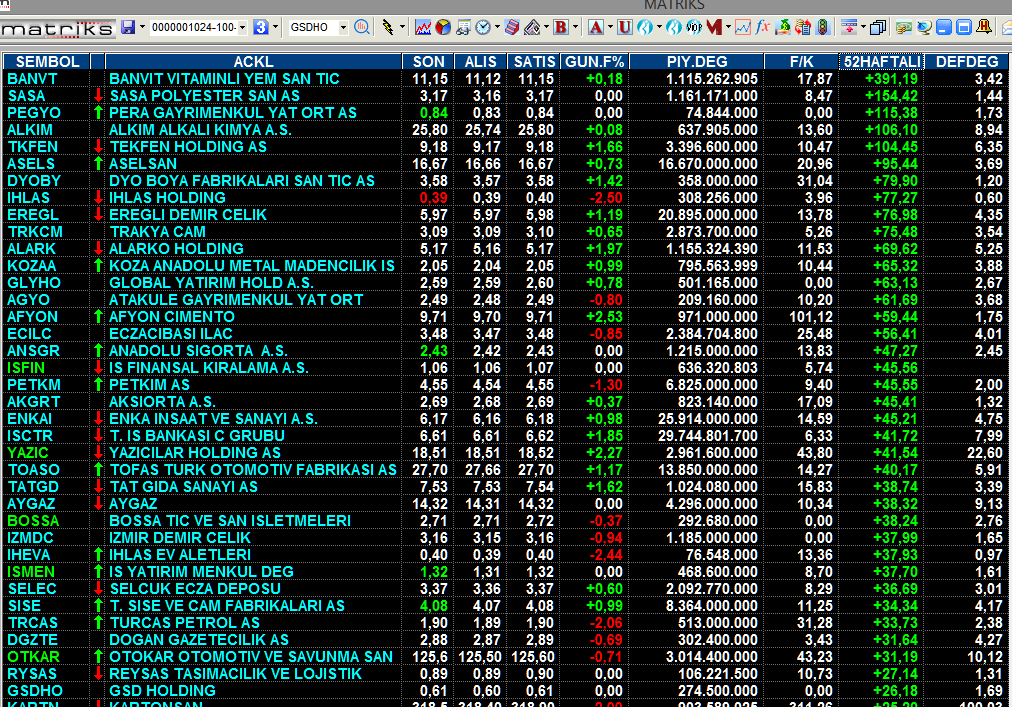The image size is (1012, 707).
Task: Click the DEFDEG column header
Action: point(966,61)
